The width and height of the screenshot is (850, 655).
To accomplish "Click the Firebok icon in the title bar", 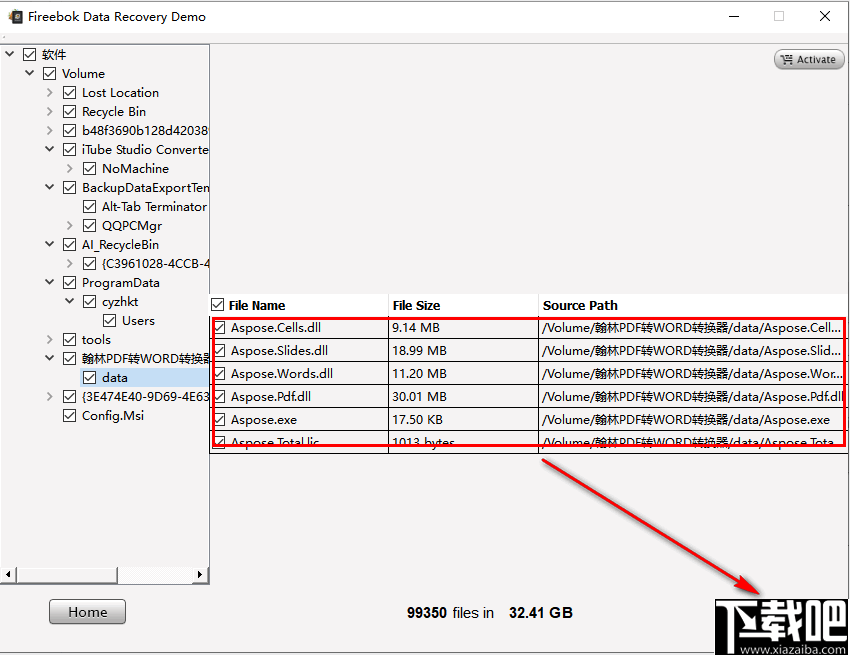I will (16, 16).
